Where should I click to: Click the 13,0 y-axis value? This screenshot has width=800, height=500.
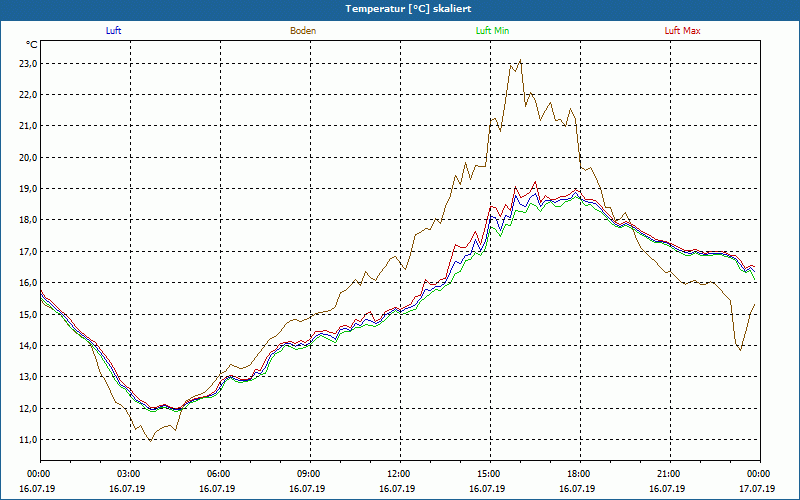28,377
